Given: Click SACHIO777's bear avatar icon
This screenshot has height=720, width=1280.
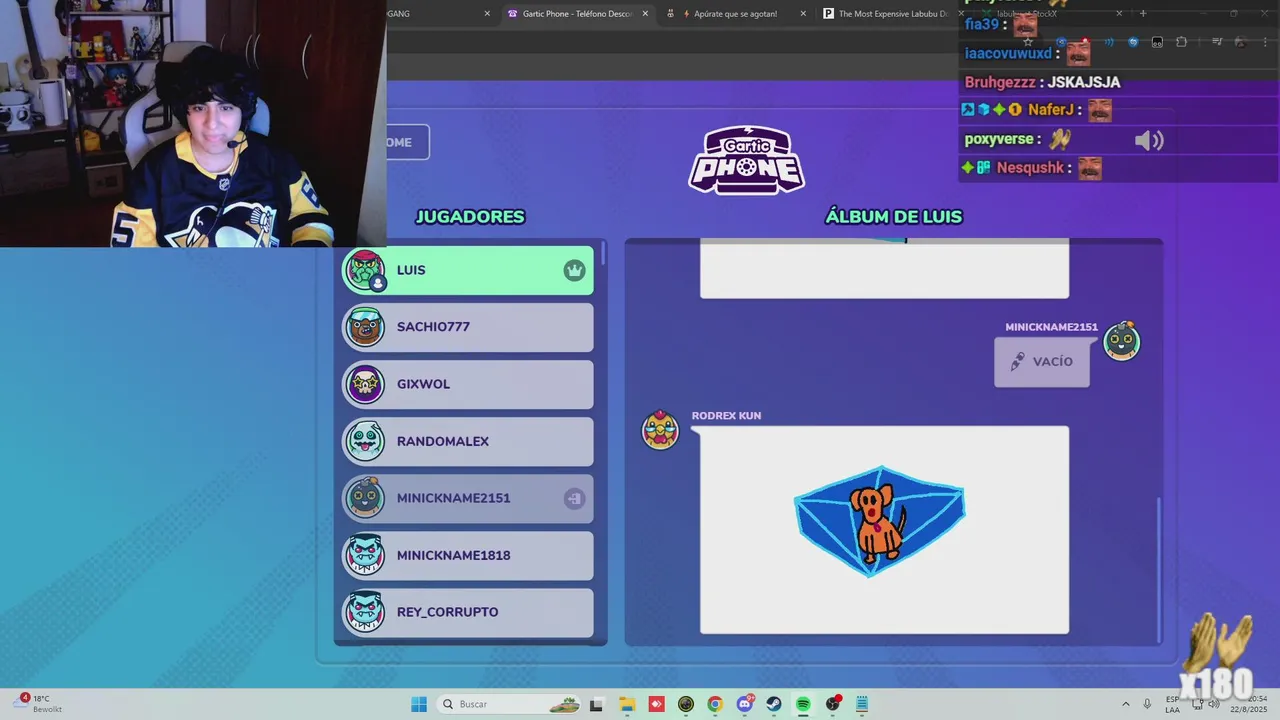Looking at the screenshot, I should (x=365, y=327).
